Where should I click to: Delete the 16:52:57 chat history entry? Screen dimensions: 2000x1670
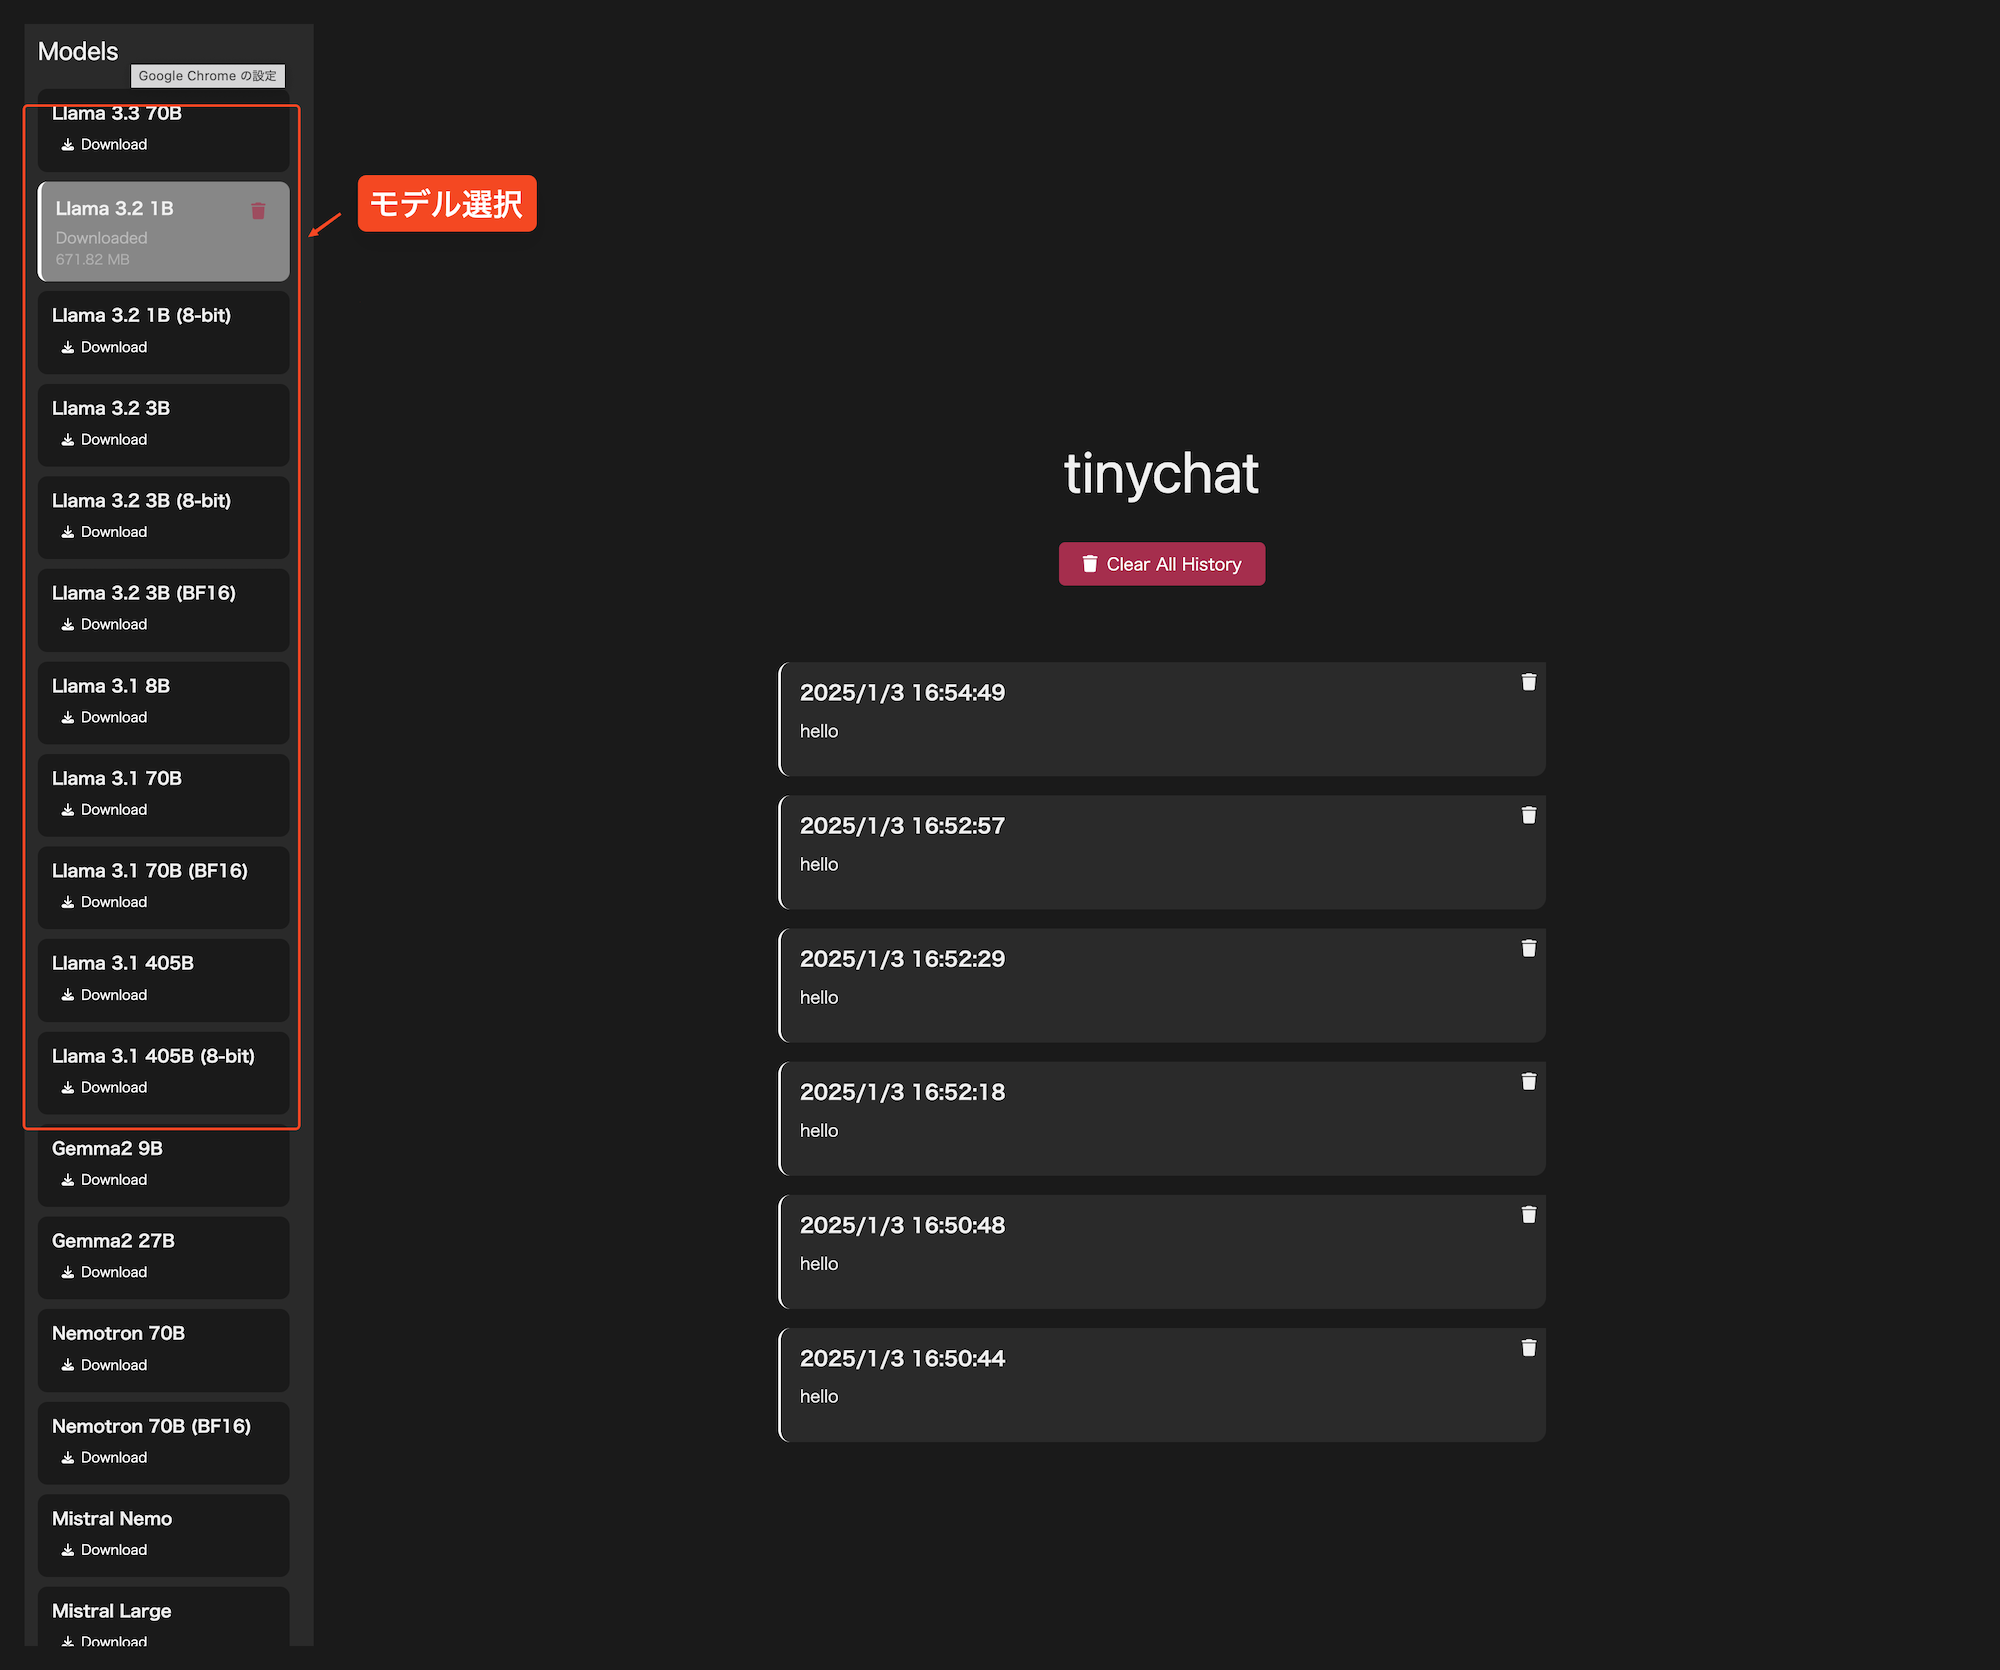[x=1528, y=816]
